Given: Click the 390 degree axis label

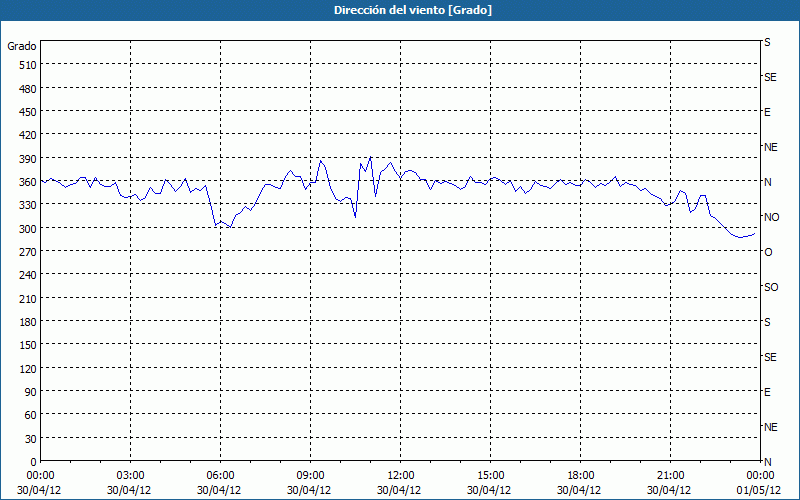Looking at the screenshot, I should click(x=28, y=159).
